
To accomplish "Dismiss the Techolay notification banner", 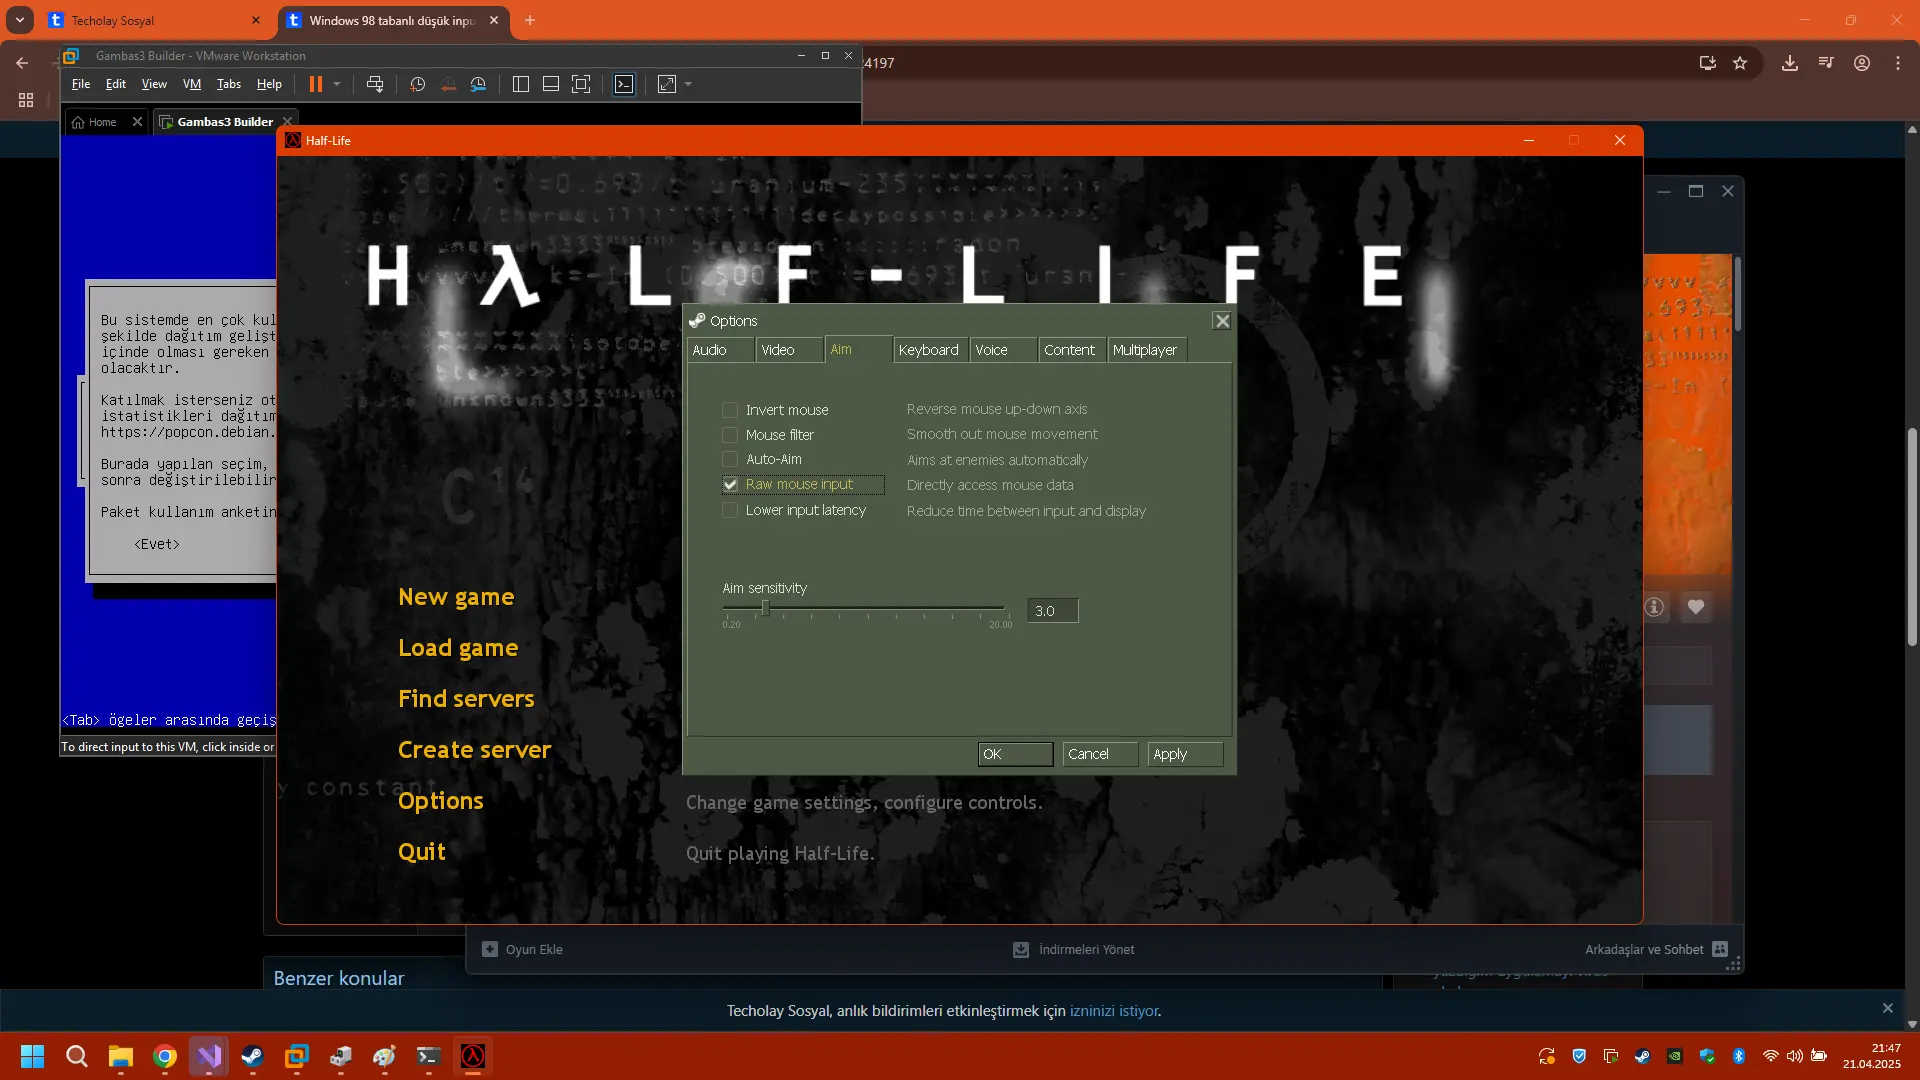I will tap(1888, 1008).
